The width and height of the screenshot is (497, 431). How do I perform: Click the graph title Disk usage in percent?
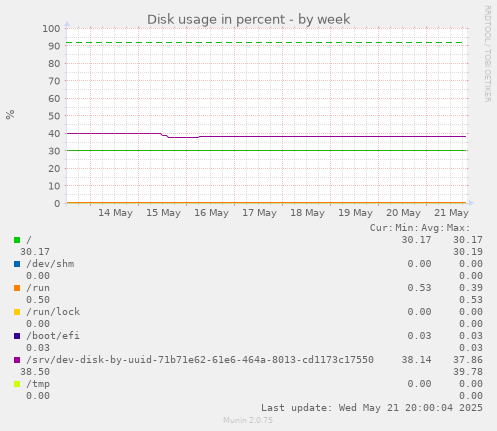pos(249,20)
